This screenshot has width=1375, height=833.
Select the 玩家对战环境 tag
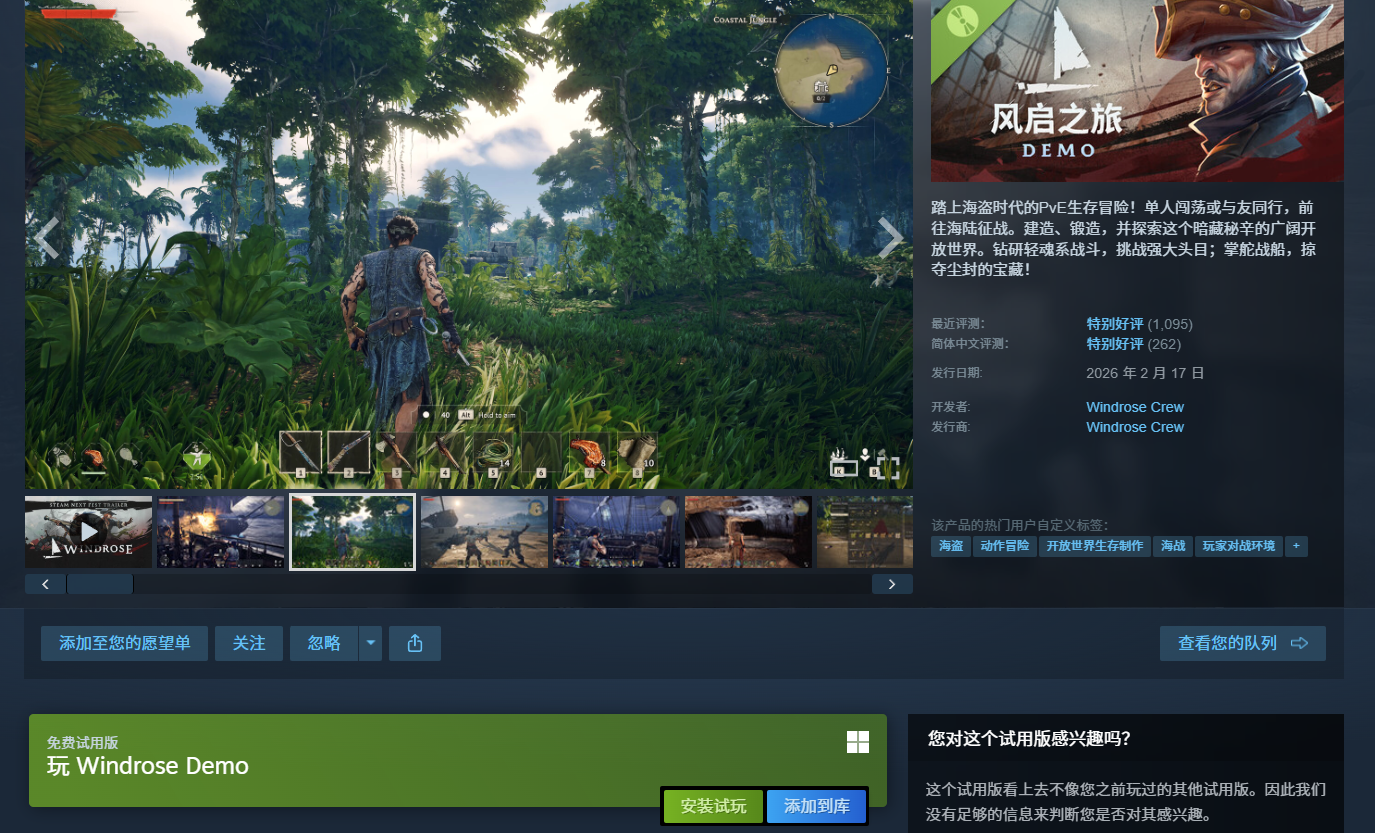click(x=1238, y=546)
